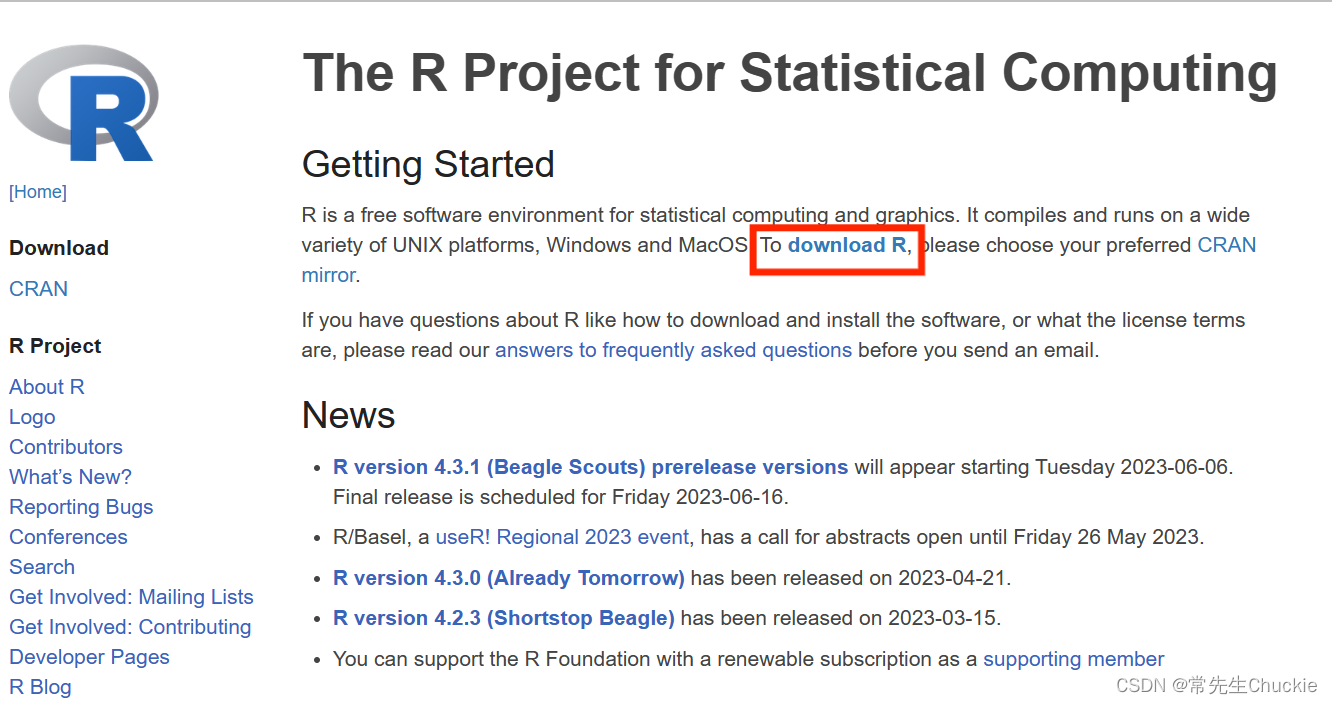Viewport: 1332px width, 704px height.
Task: Go to CRAN in the Download section
Action: [x=39, y=289]
